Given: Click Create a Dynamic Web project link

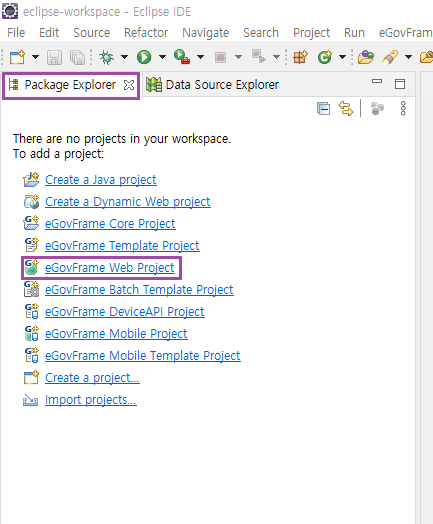Looking at the screenshot, I should coord(128,202).
